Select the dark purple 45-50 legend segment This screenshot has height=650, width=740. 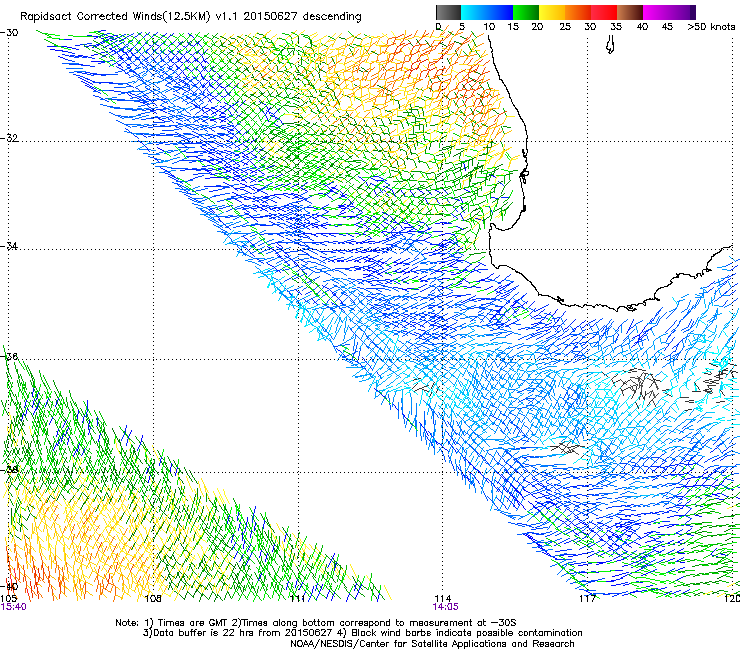pos(682,12)
